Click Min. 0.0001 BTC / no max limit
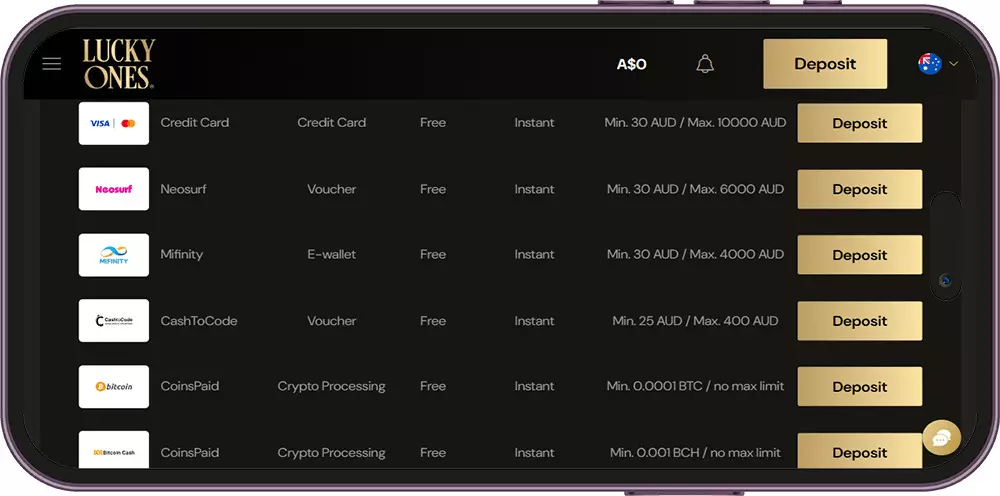 695,386
